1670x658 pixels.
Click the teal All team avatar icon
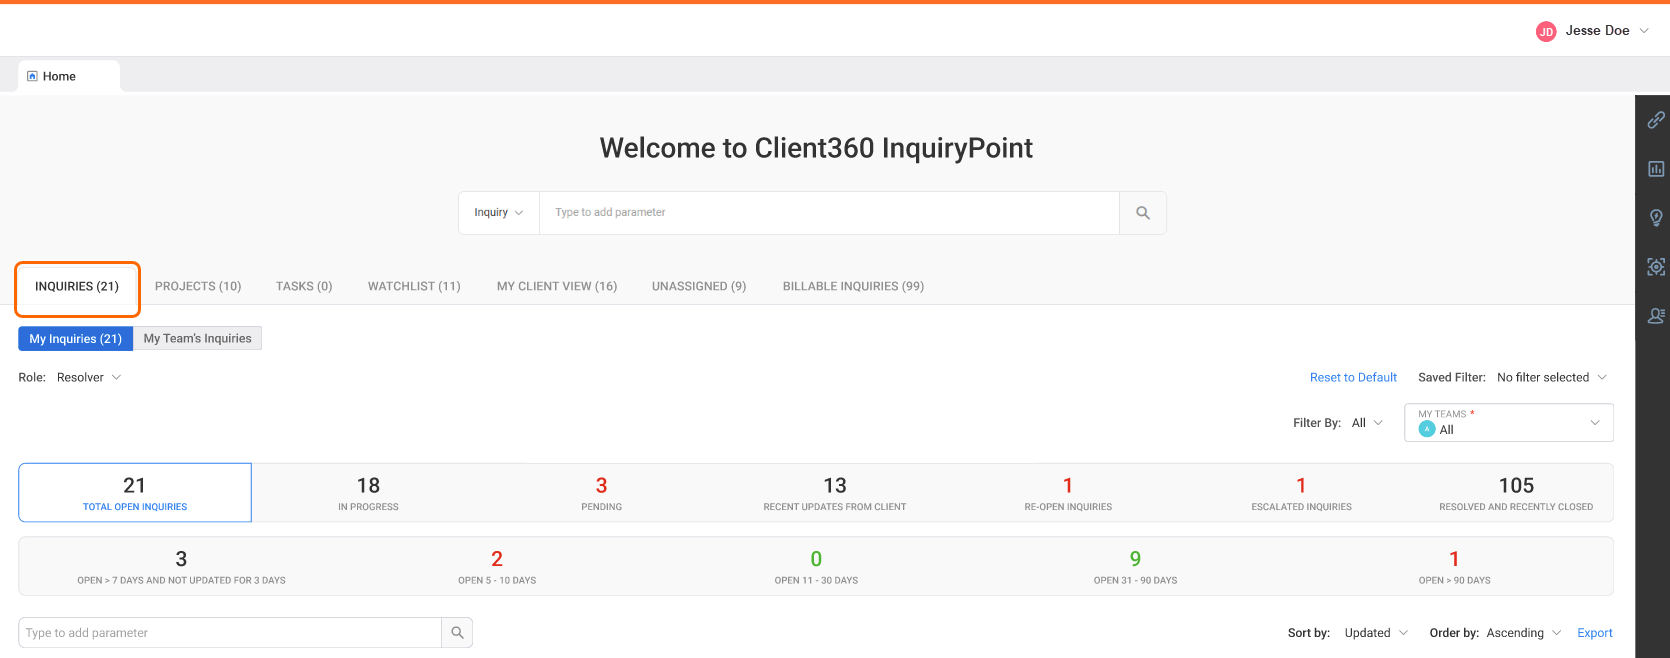pyautogui.click(x=1427, y=429)
